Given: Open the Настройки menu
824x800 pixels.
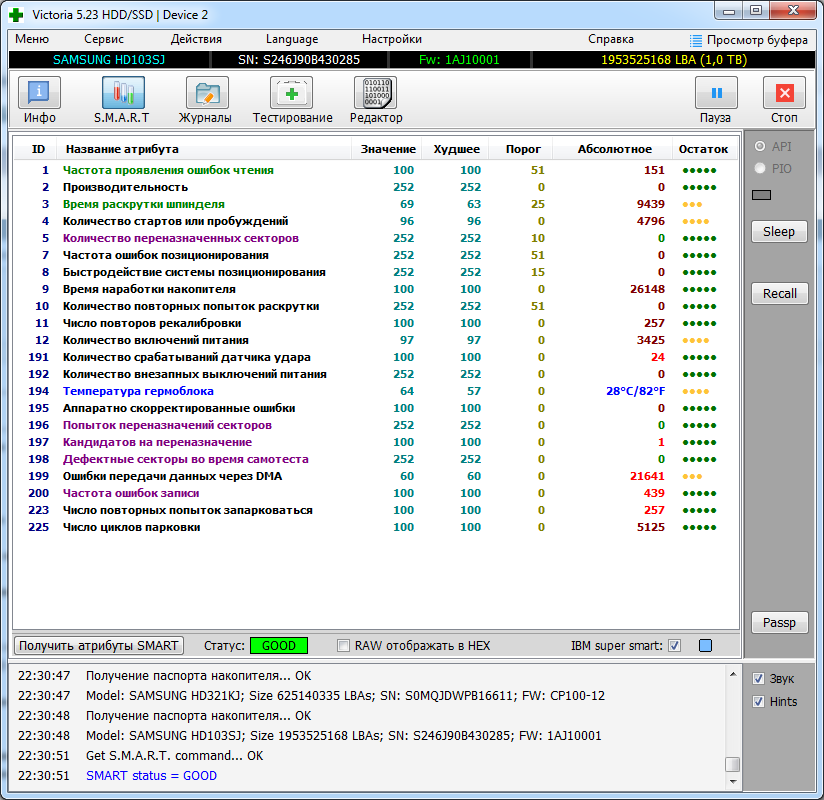Looking at the screenshot, I should (x=392, y=39).
